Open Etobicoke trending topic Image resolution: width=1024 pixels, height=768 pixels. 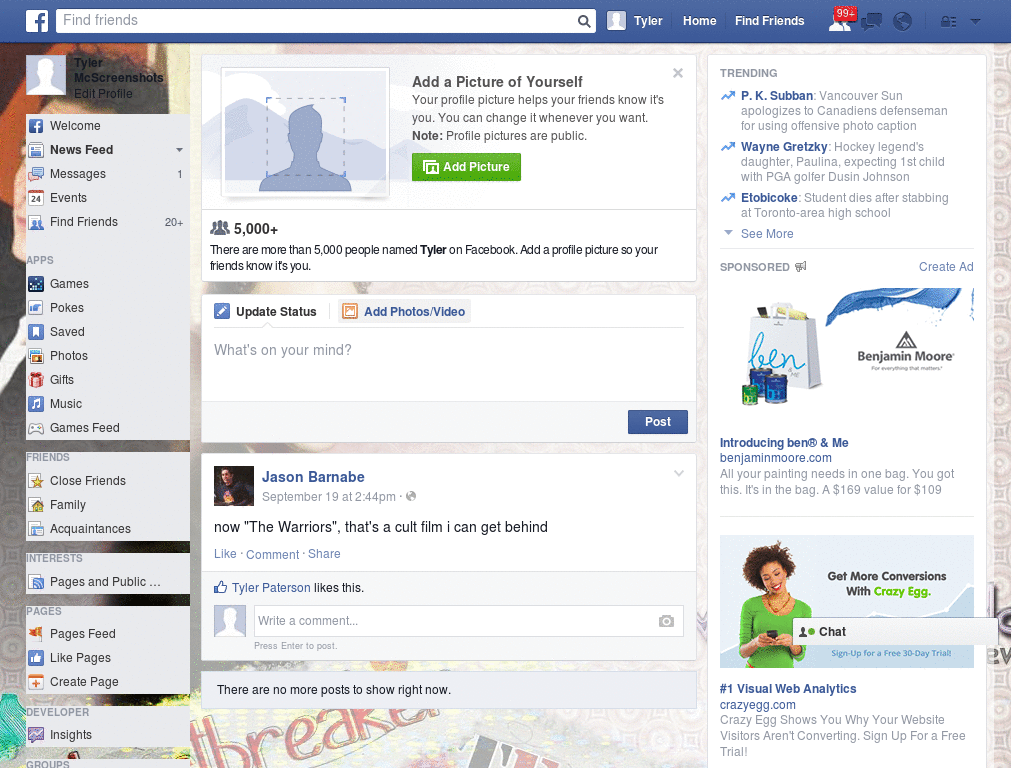click(769, 198)
